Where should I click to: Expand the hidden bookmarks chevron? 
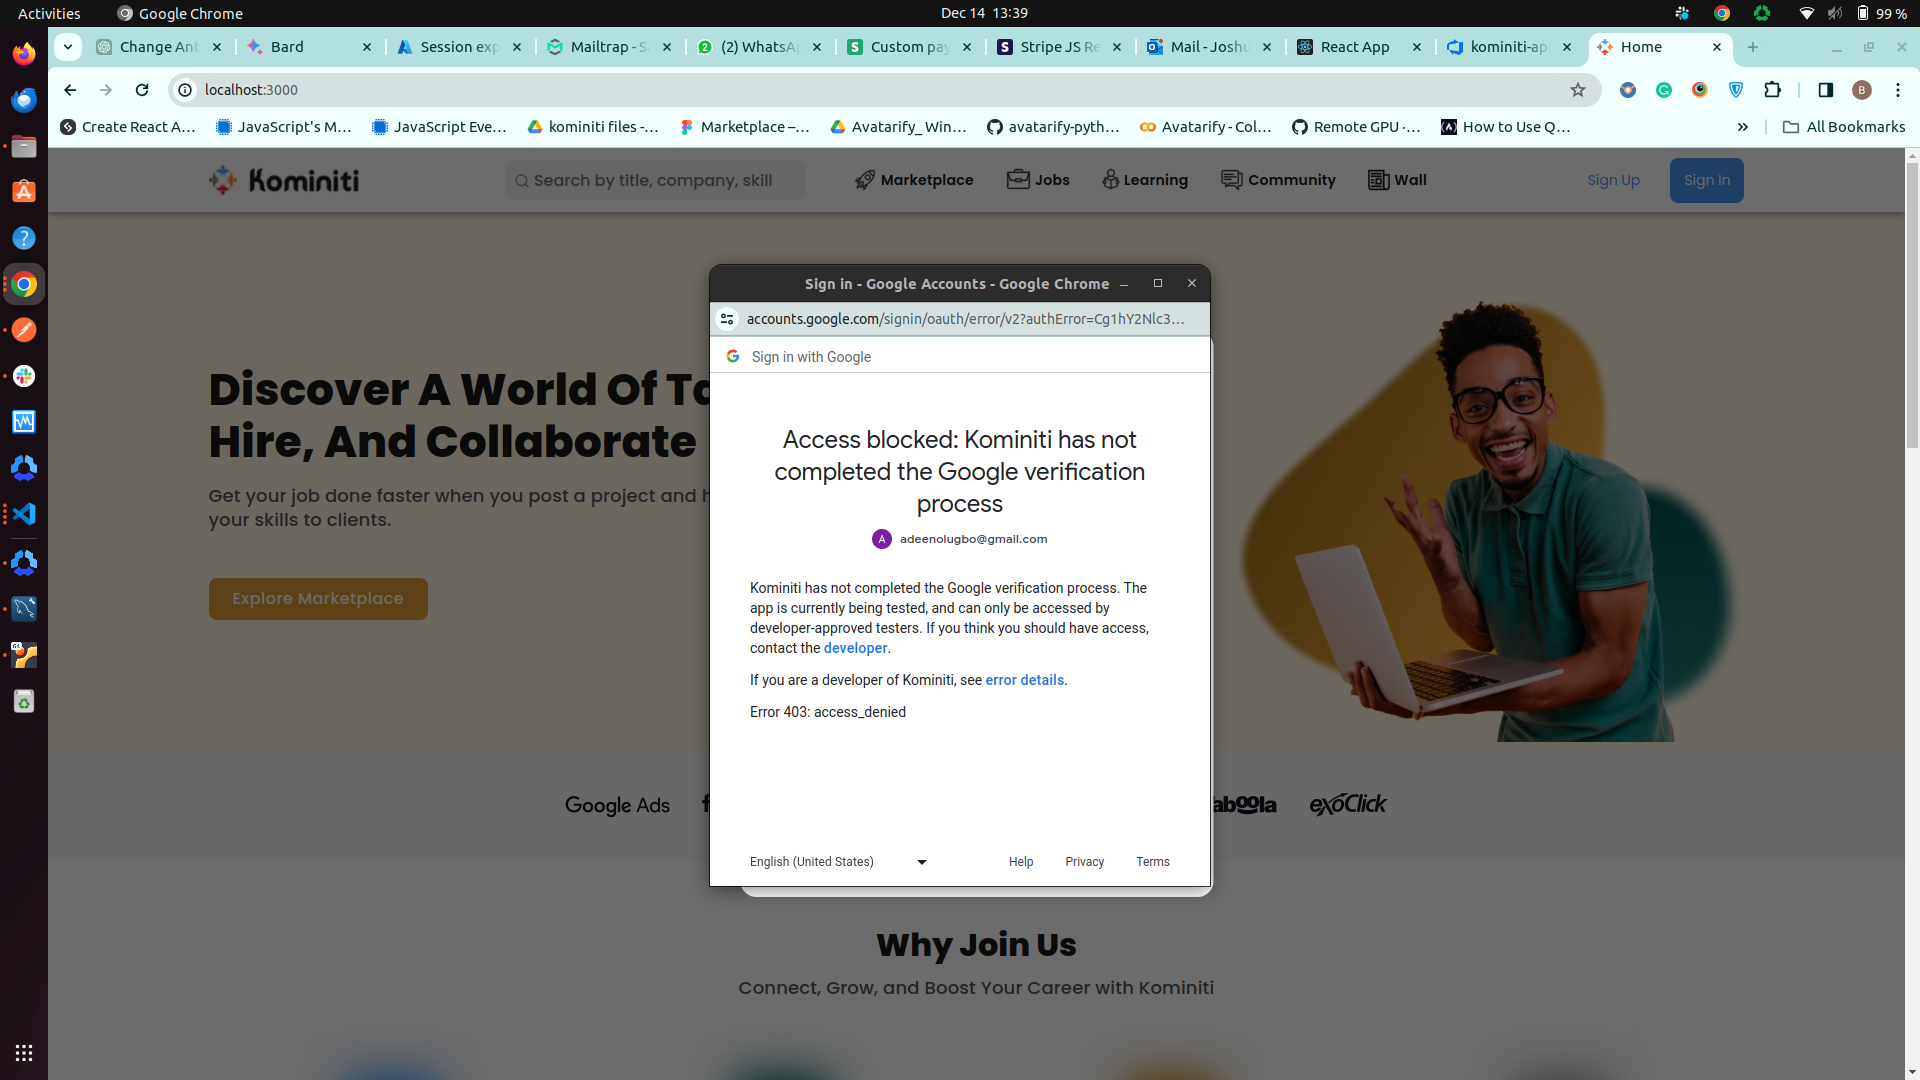tap(1742, 127)
